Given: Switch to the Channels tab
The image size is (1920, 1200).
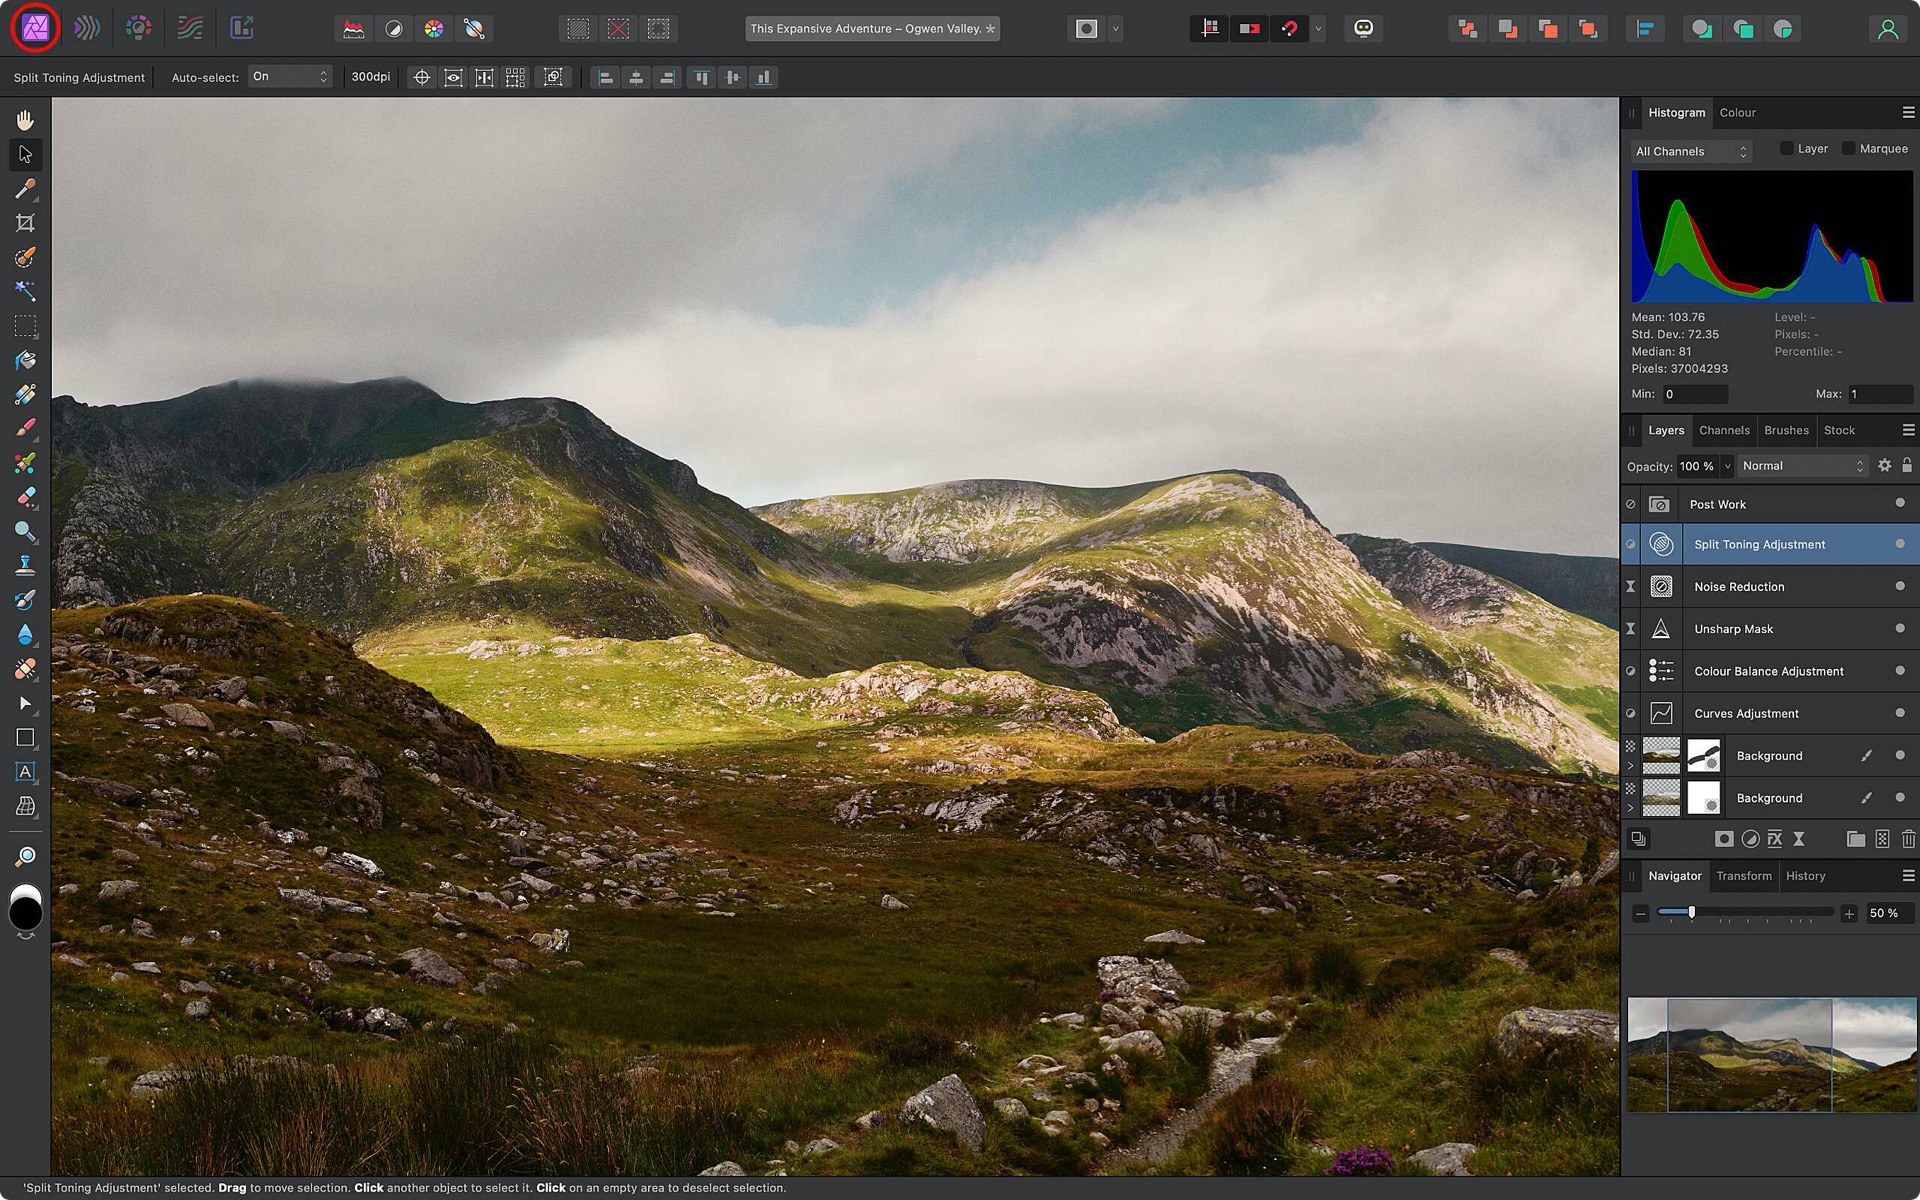Looking at the screenshot, I should (x=1724, y=430).
